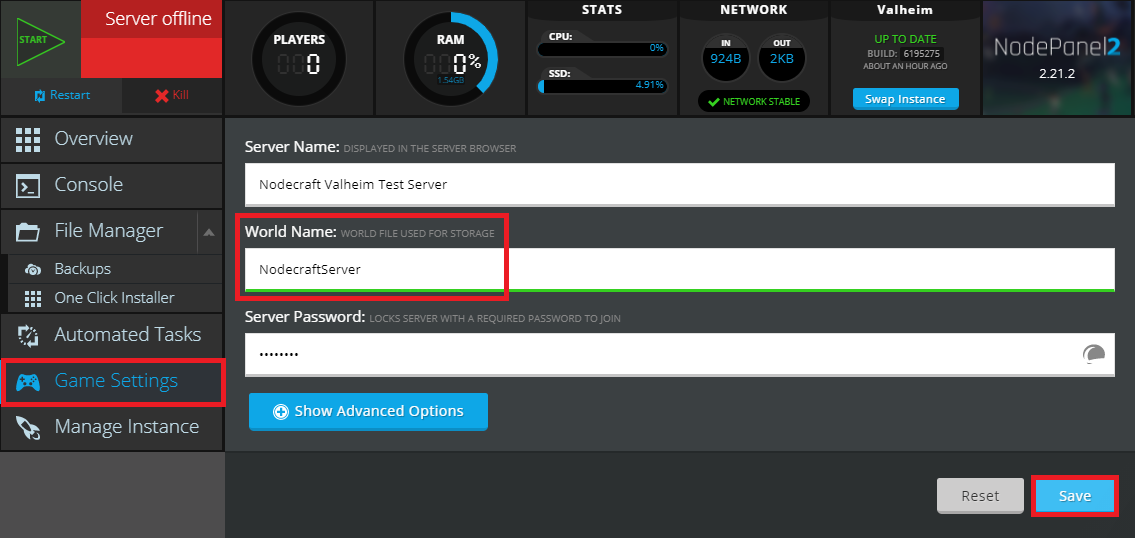Open One Click Installer

[x=115, y=298]
